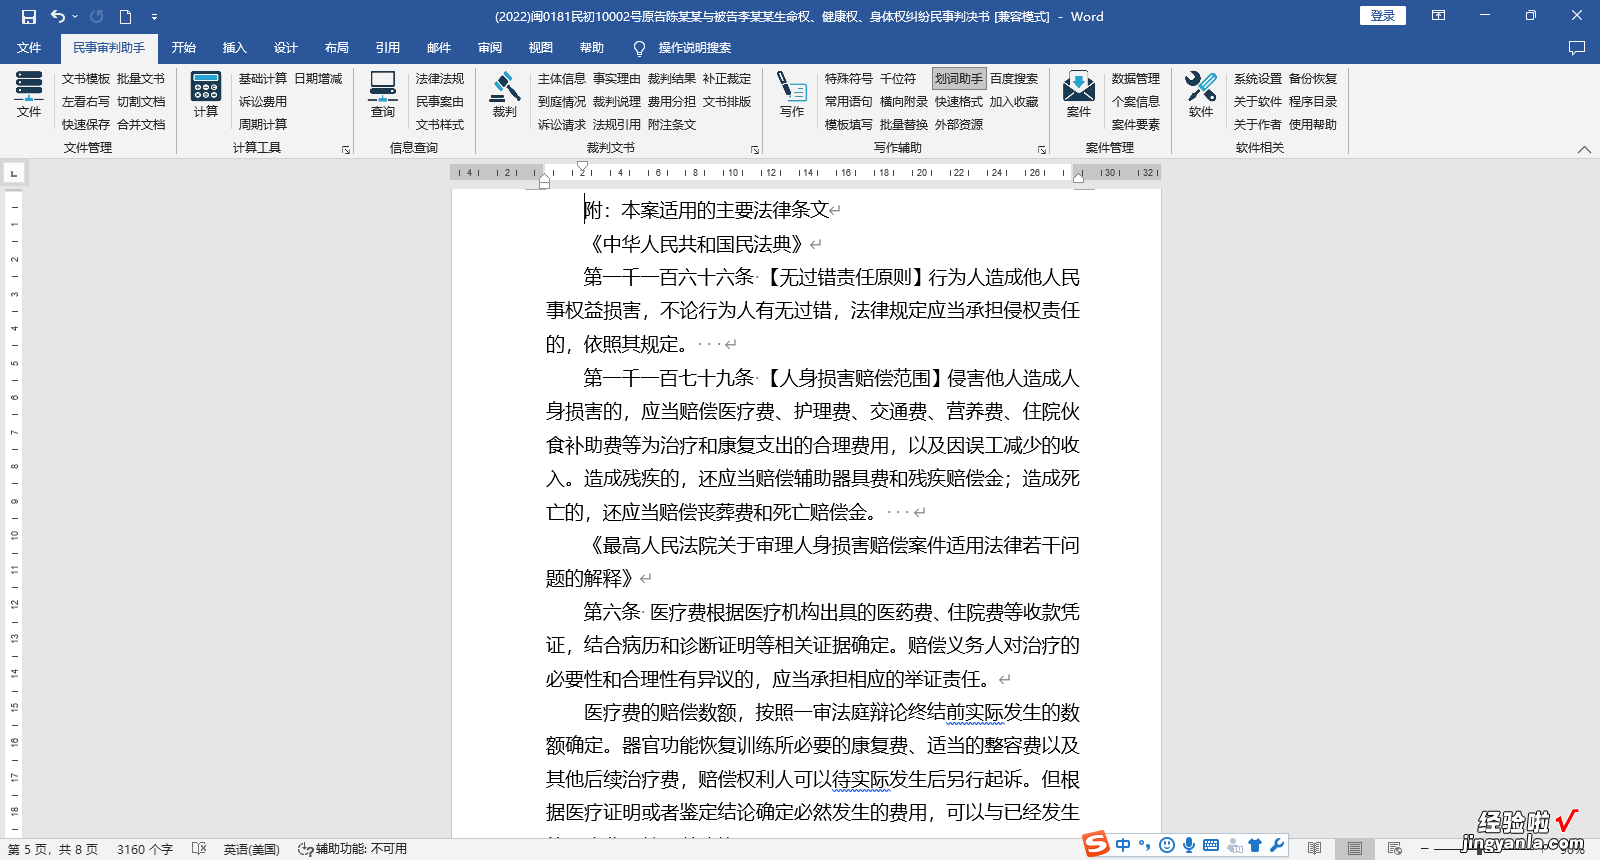Click the right indent marker on the ruler
The image size is (1600, 860).
1079,178
